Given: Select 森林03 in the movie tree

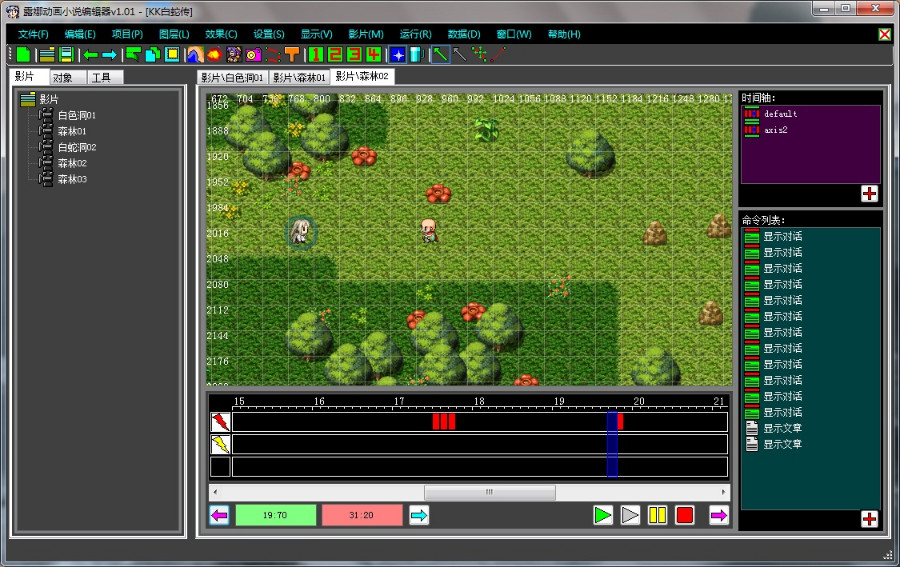Looking at the screenshot, I should (72, 180).
